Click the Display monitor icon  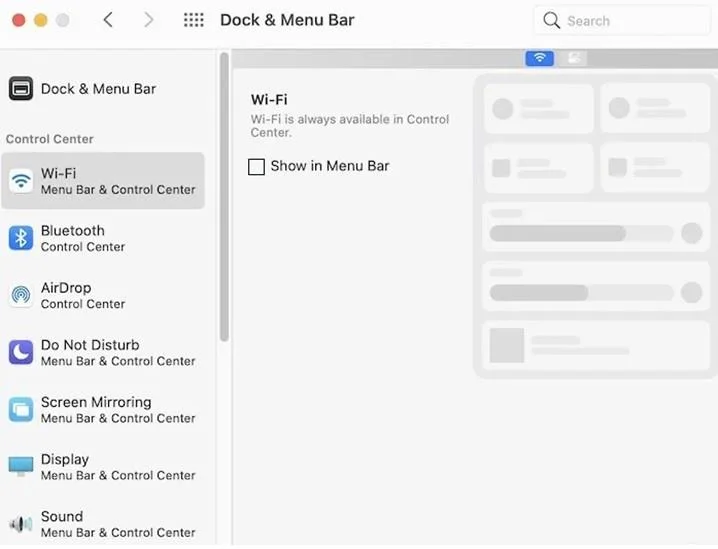coord(21,466)
